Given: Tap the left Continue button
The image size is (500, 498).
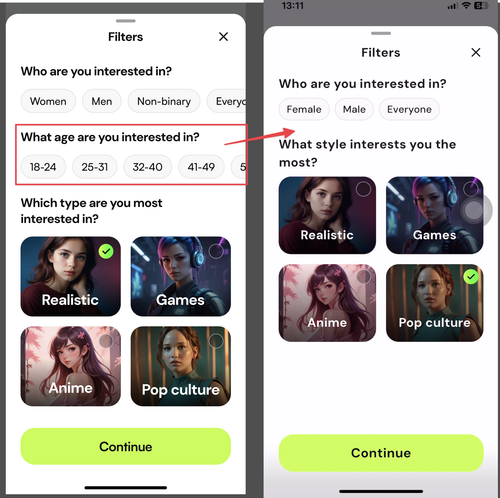Looking at the screenshot, I should pos(126,446).
